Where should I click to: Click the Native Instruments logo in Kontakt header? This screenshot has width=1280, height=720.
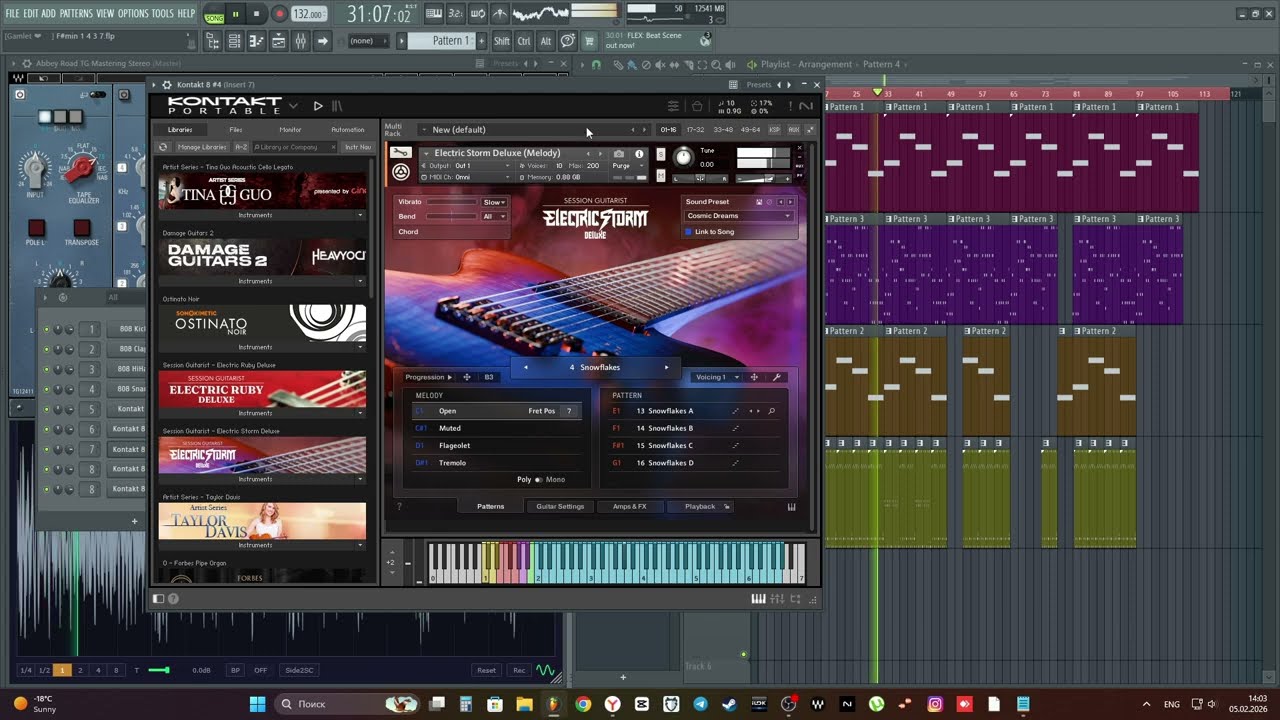806,106
